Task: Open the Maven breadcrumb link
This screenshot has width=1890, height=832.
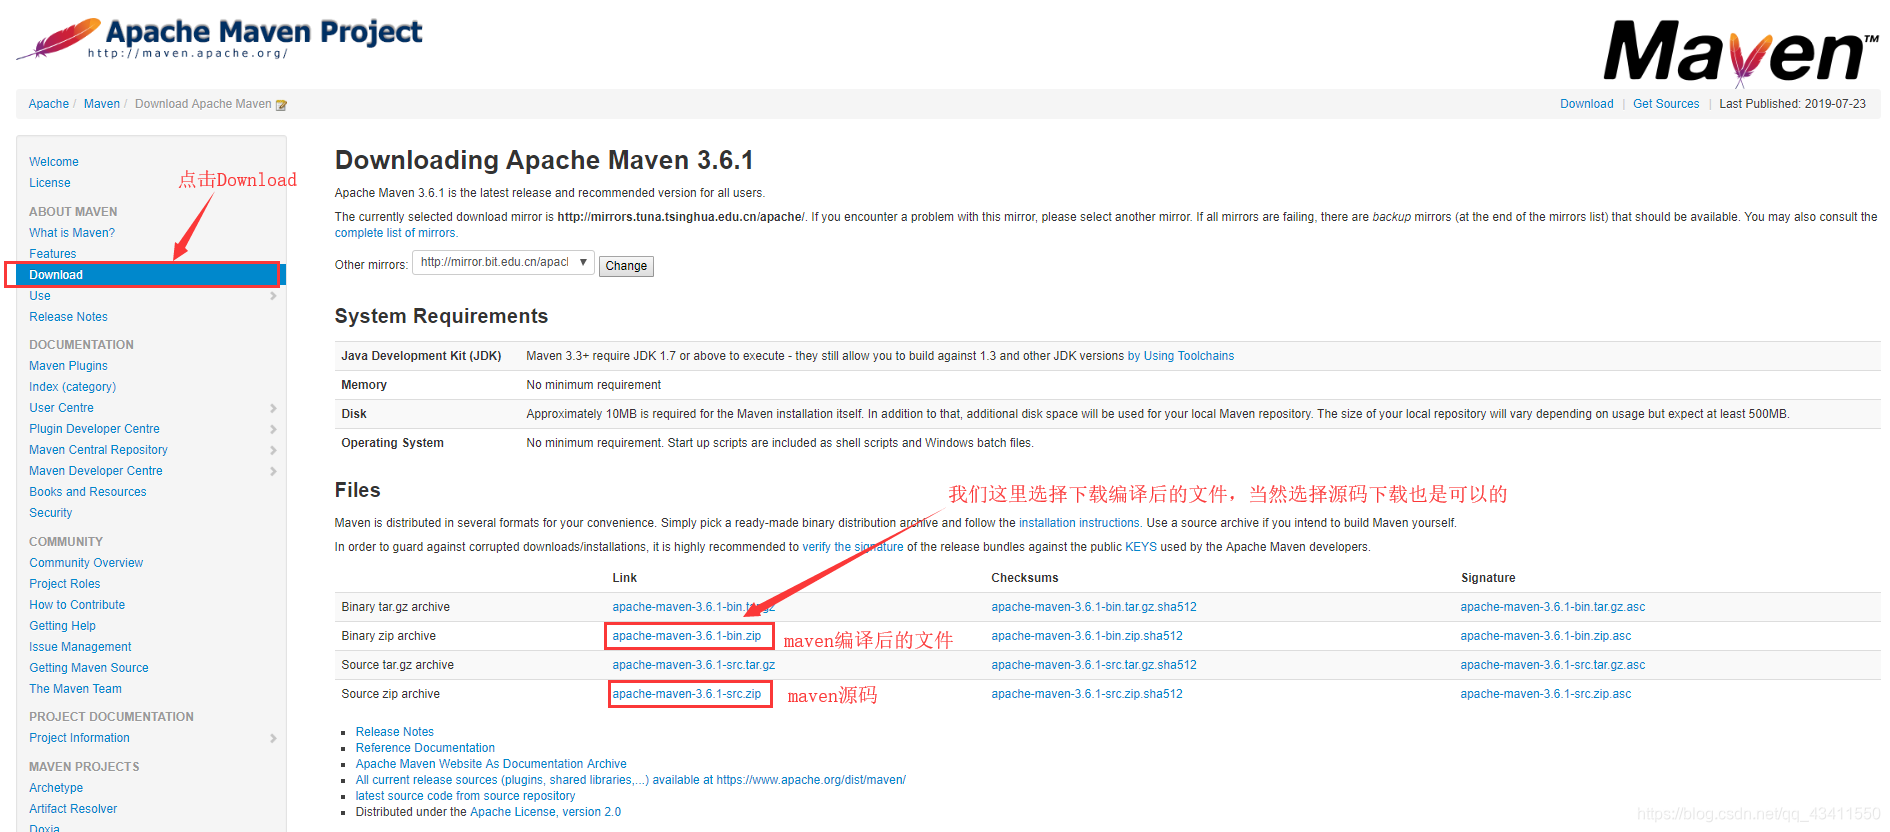Action: point(102,104)
